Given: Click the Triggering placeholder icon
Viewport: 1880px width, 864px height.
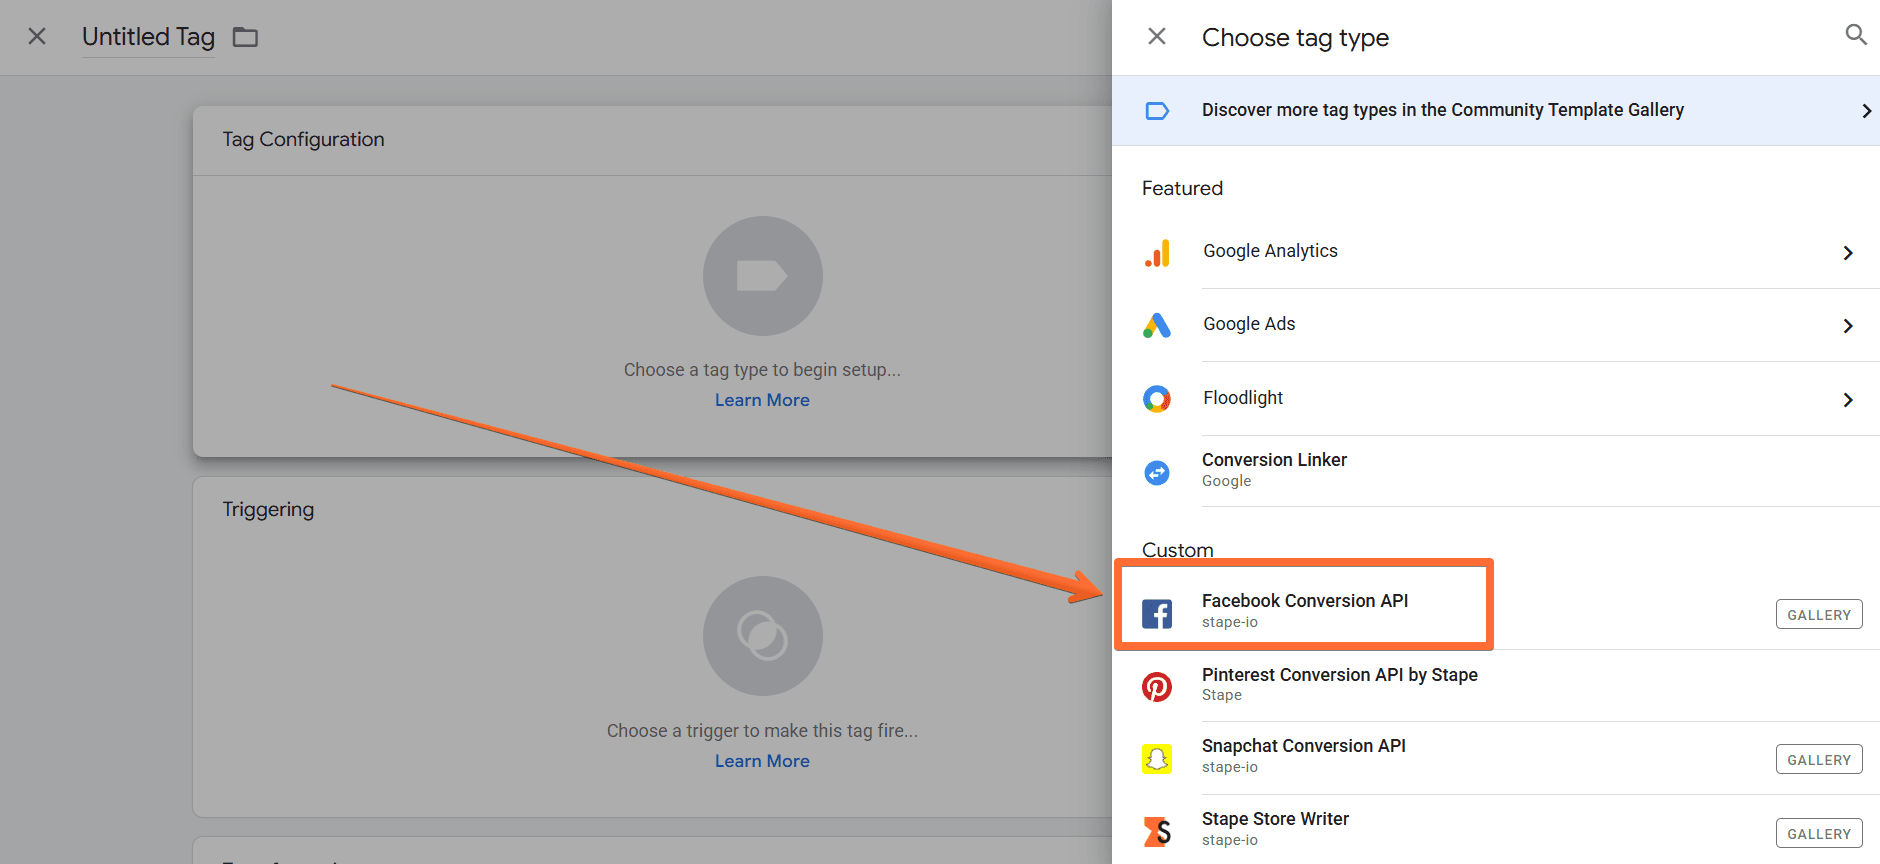Looking at the screenshot, I should tap(762, 636).
